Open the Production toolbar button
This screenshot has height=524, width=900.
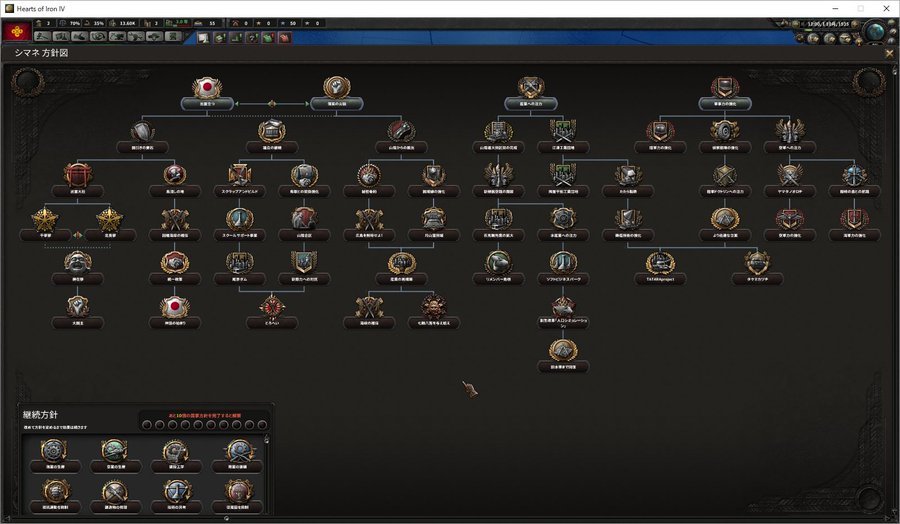tap(135, 37)
